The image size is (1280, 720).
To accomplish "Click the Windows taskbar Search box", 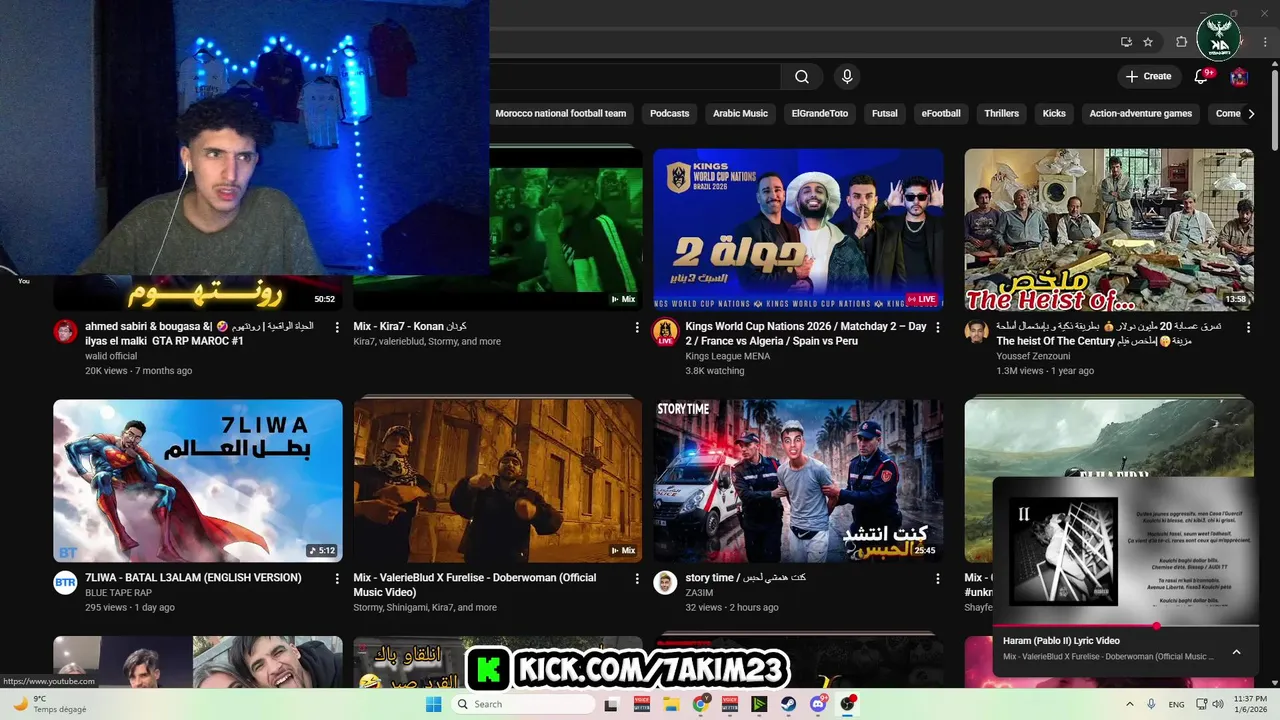I will coord(524,704).
